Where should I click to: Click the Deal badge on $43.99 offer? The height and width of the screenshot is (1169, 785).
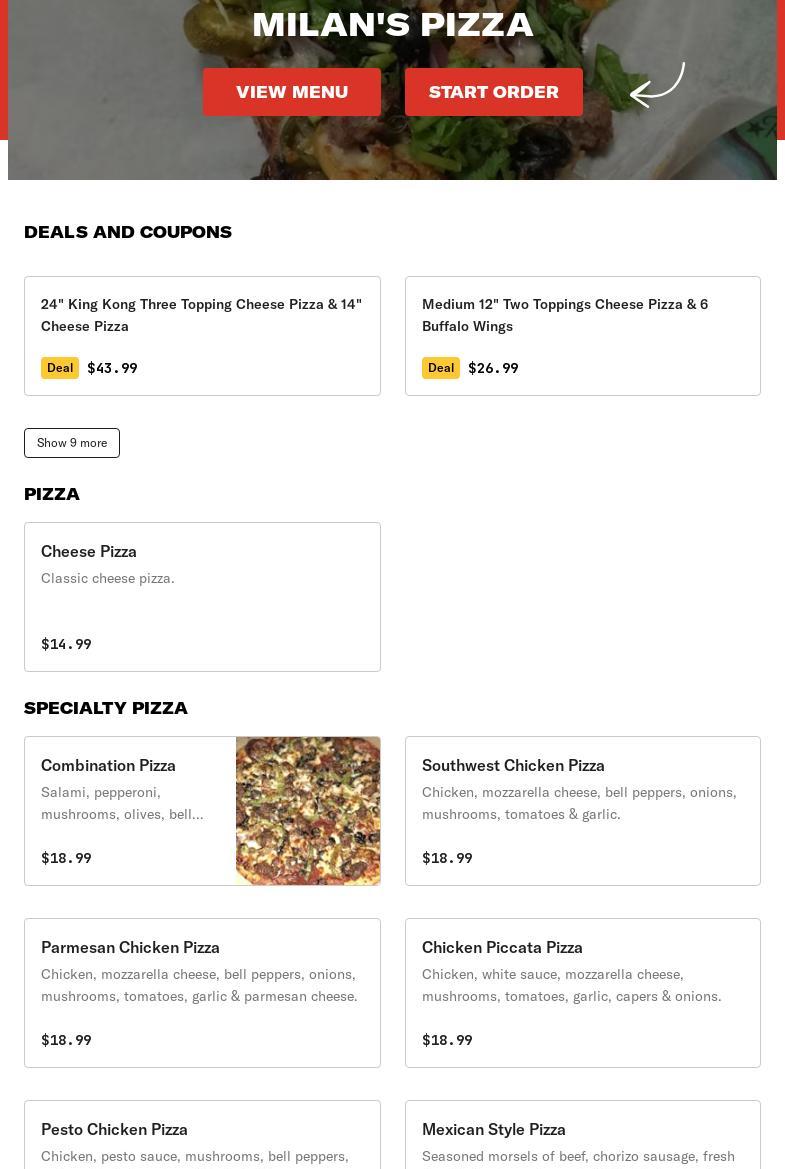[x=60, y=368]
